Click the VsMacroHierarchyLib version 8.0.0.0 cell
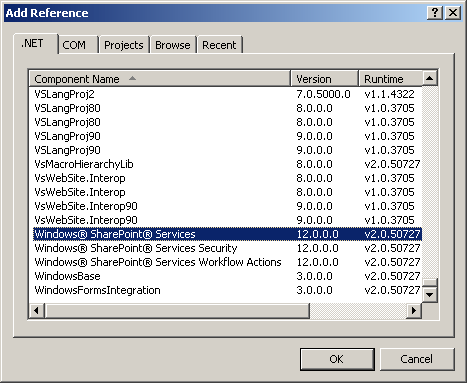 click(x=314, y=164)
